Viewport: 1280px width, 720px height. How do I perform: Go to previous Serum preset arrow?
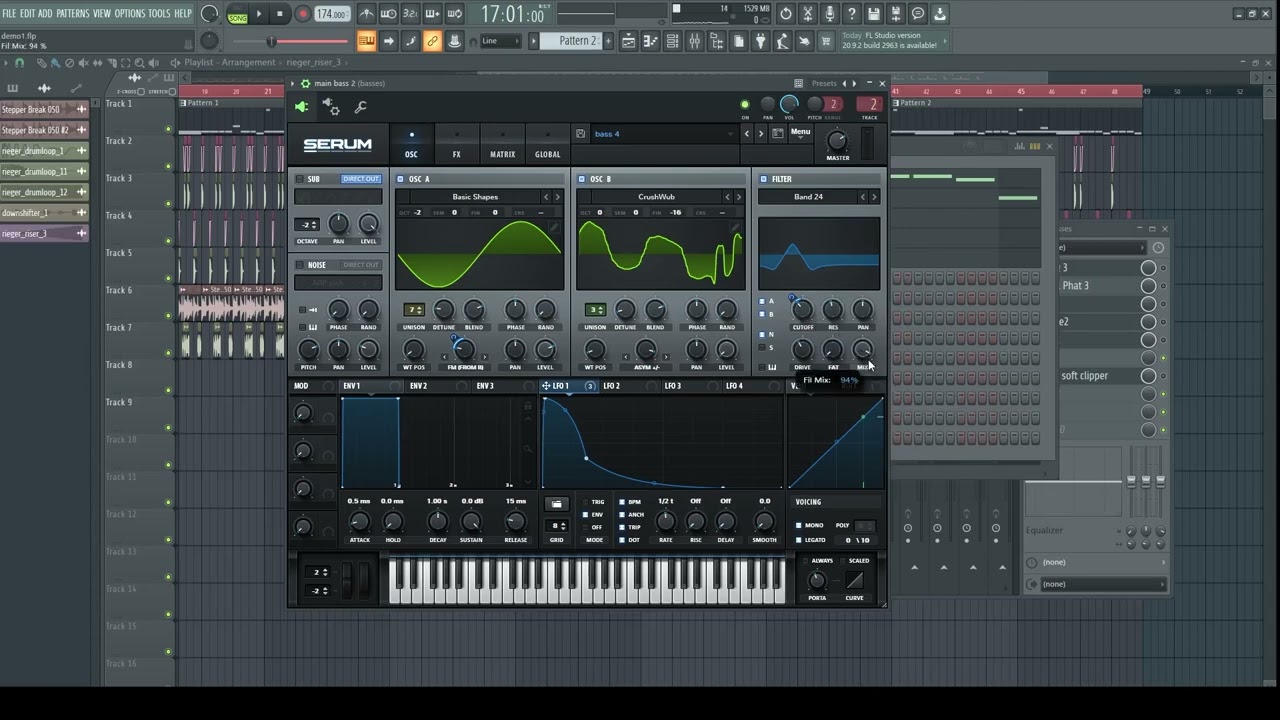[746, 134]
